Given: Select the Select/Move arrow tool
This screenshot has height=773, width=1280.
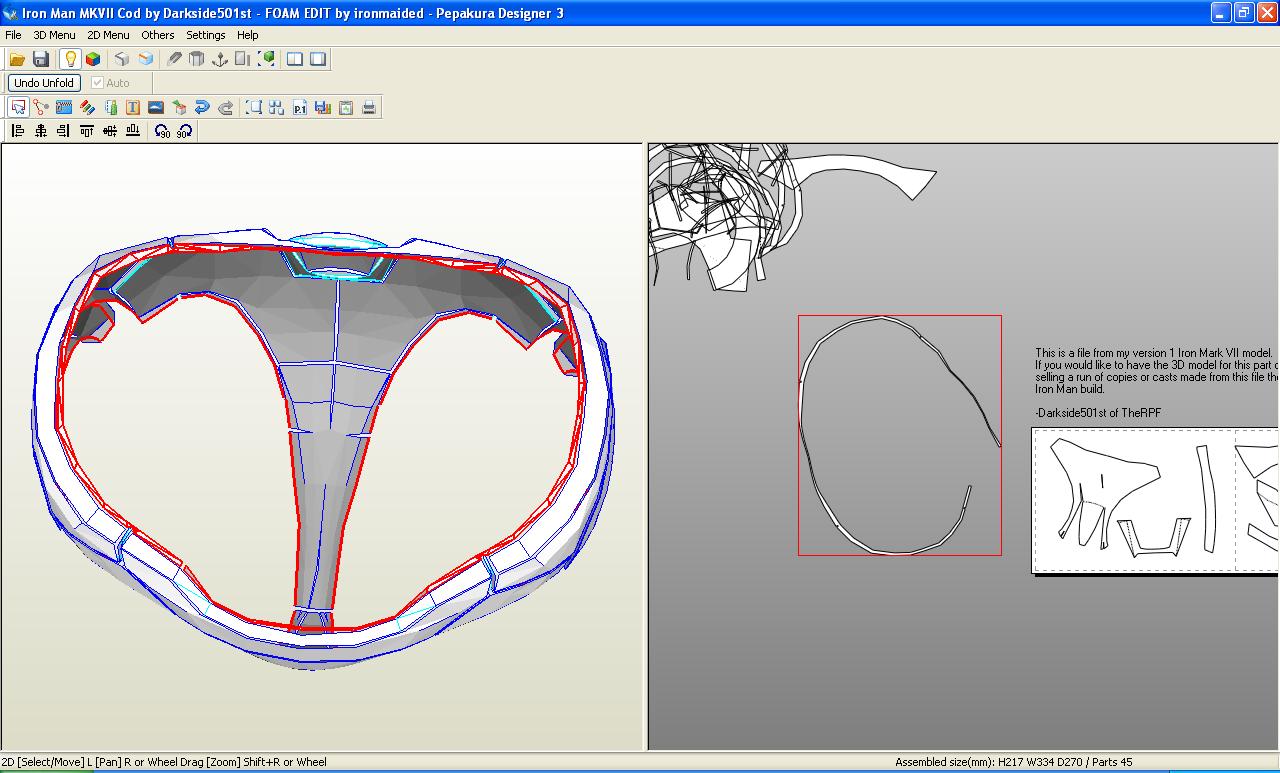Looking at the screenshot, I should [x=18, y=107].
